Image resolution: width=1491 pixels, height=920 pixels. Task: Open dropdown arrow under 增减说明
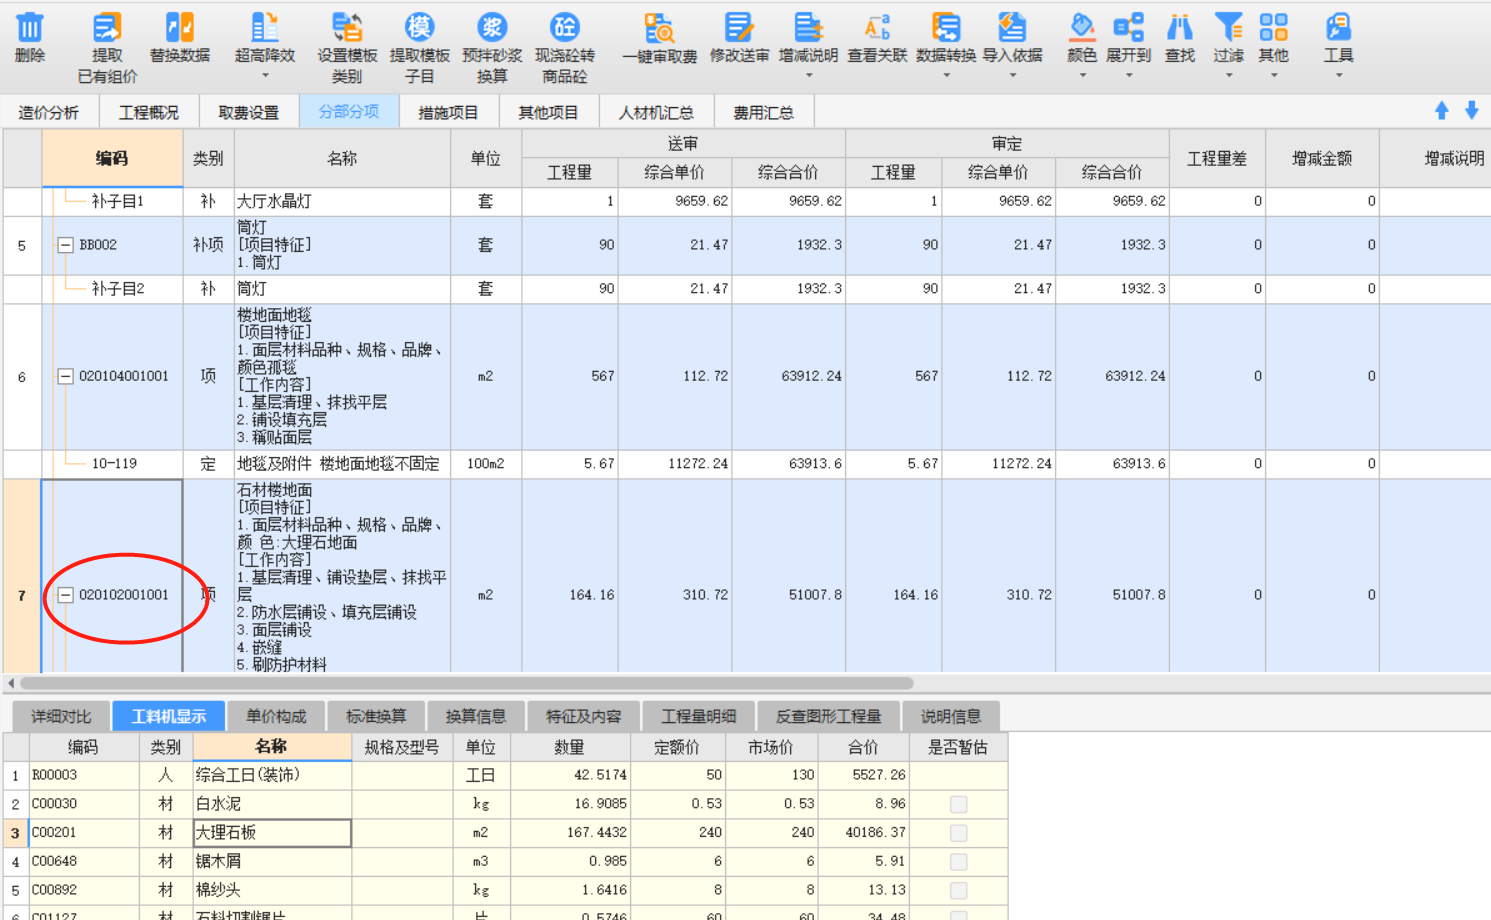tap(808, 76)
